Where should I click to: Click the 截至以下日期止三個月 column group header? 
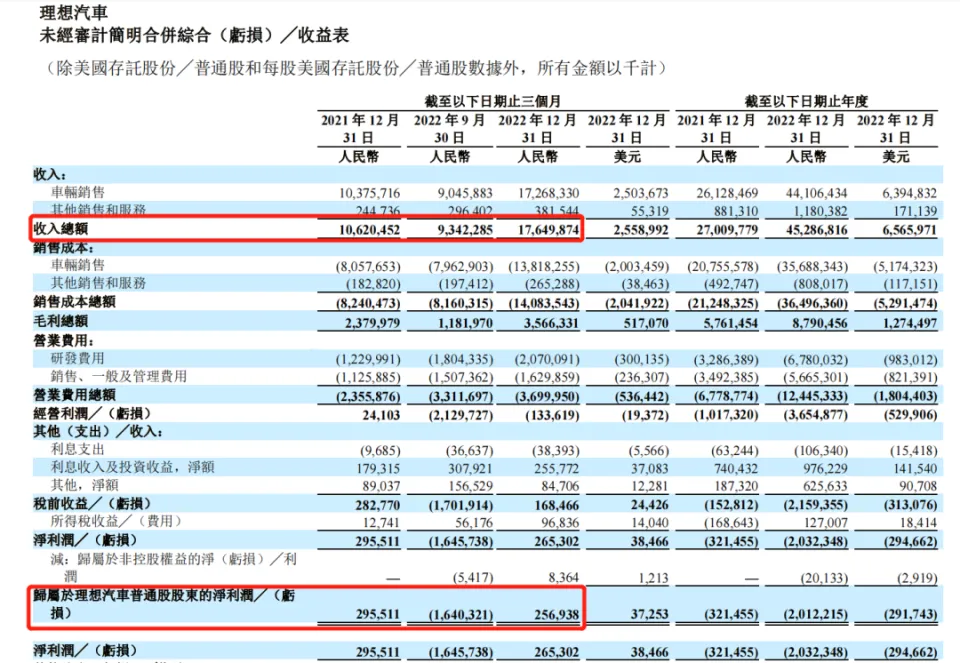(491, 101)
